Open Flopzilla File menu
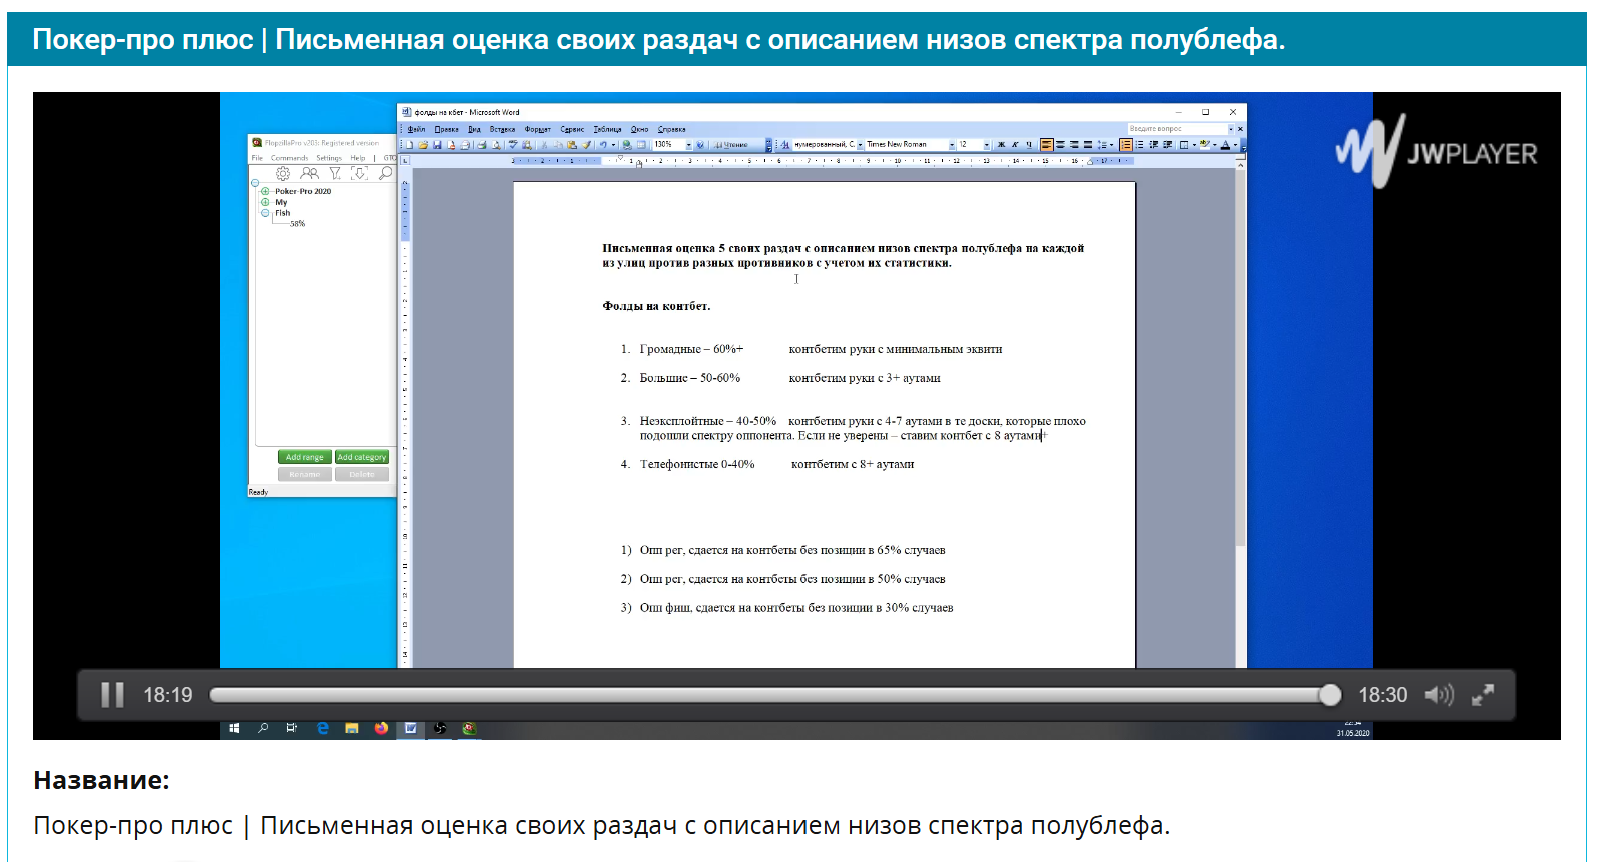The height and width of the screenshot is (862, 1606). [257, 158]
